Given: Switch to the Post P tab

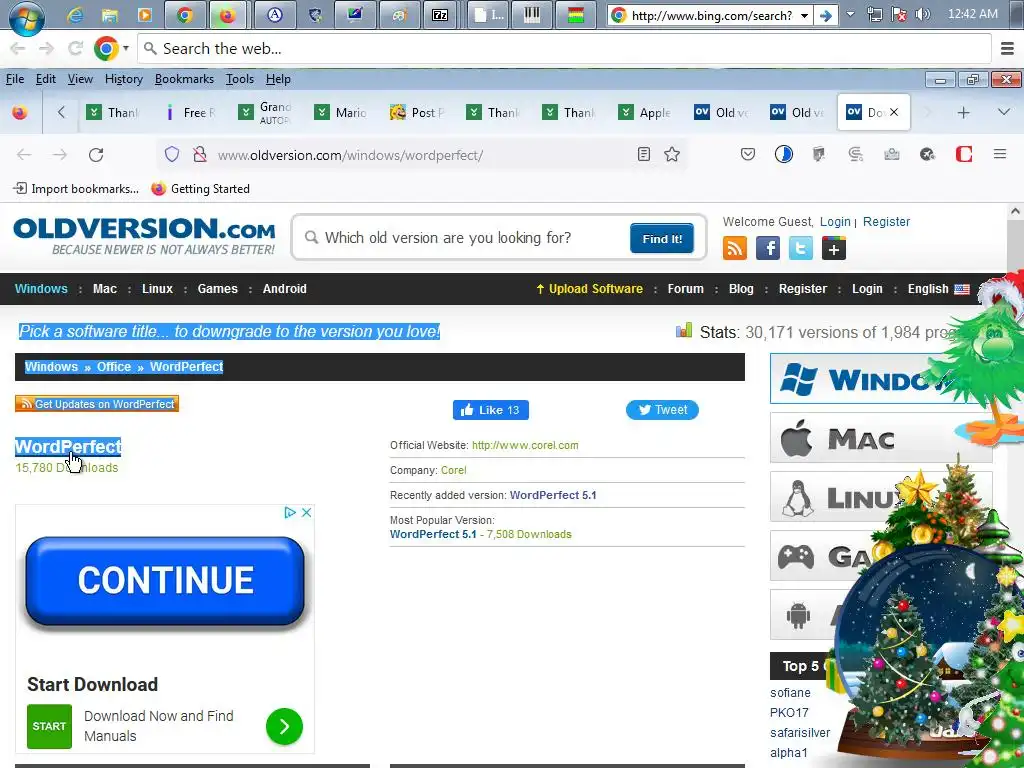Looking at the screenshot, I should coord(417,112).
